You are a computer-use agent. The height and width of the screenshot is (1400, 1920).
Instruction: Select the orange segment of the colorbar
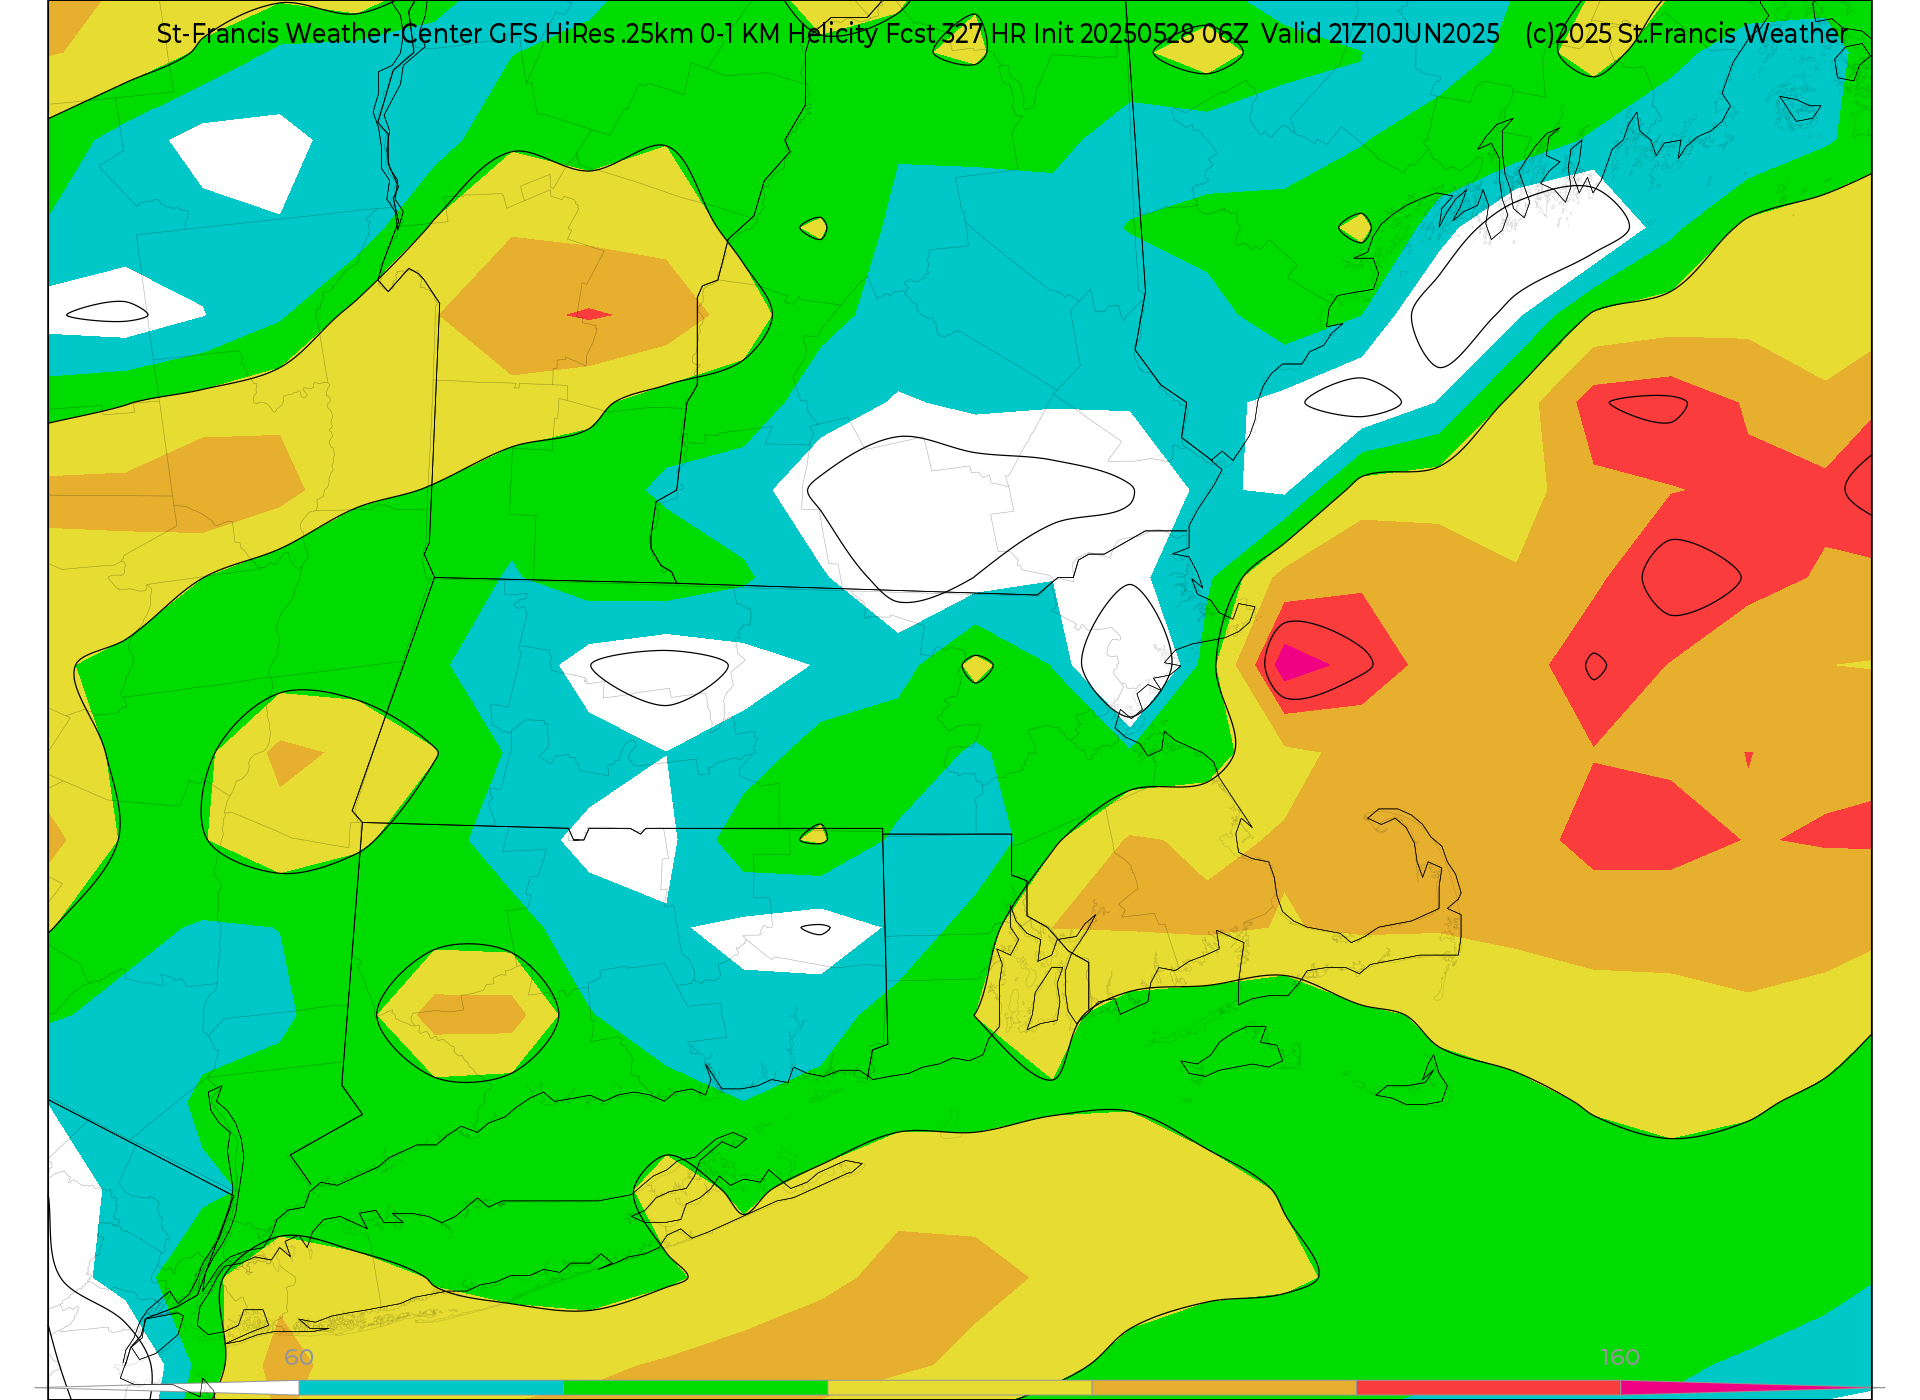[1224, 1388]
